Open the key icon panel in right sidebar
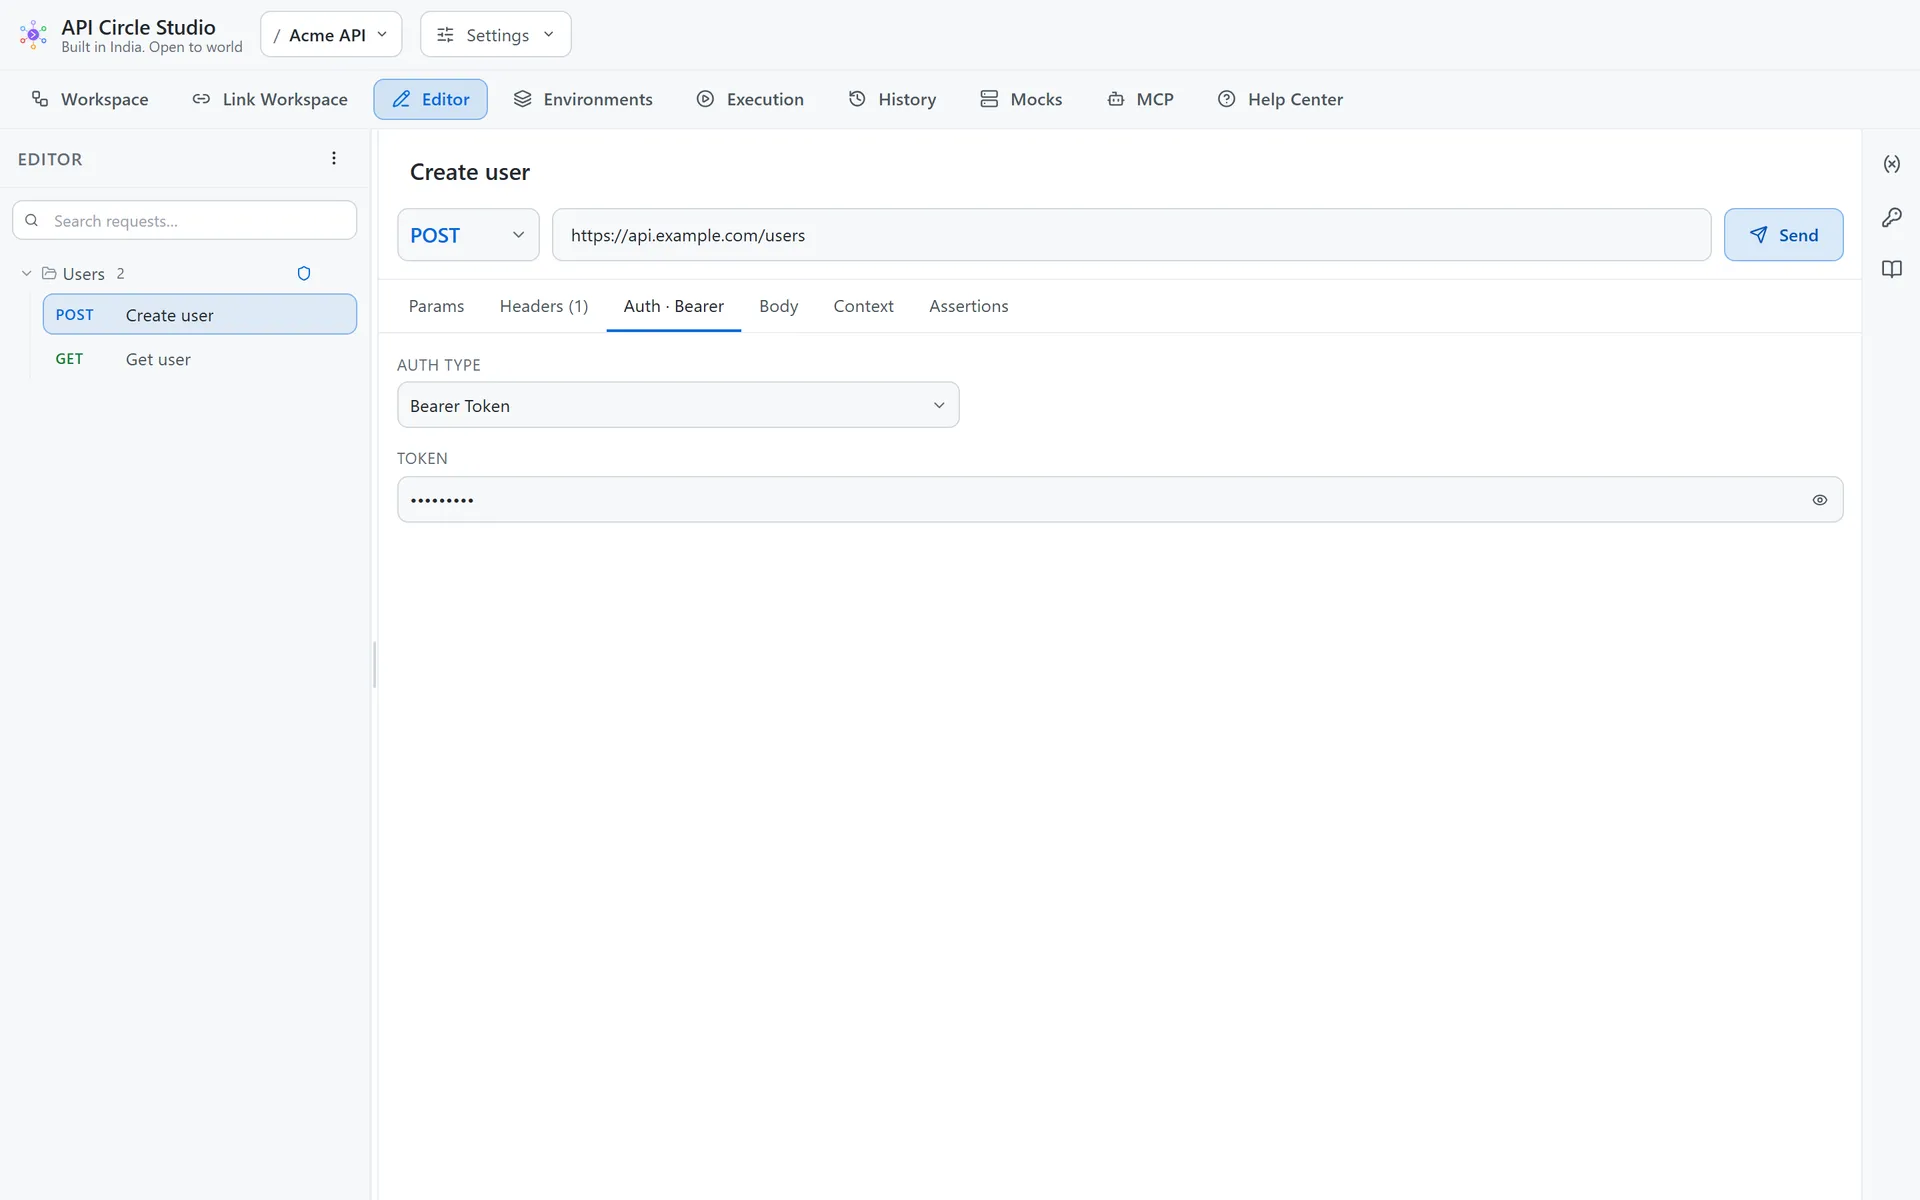The width and height of the screenshot is (1920, 1200). (x=1891, y=217)
